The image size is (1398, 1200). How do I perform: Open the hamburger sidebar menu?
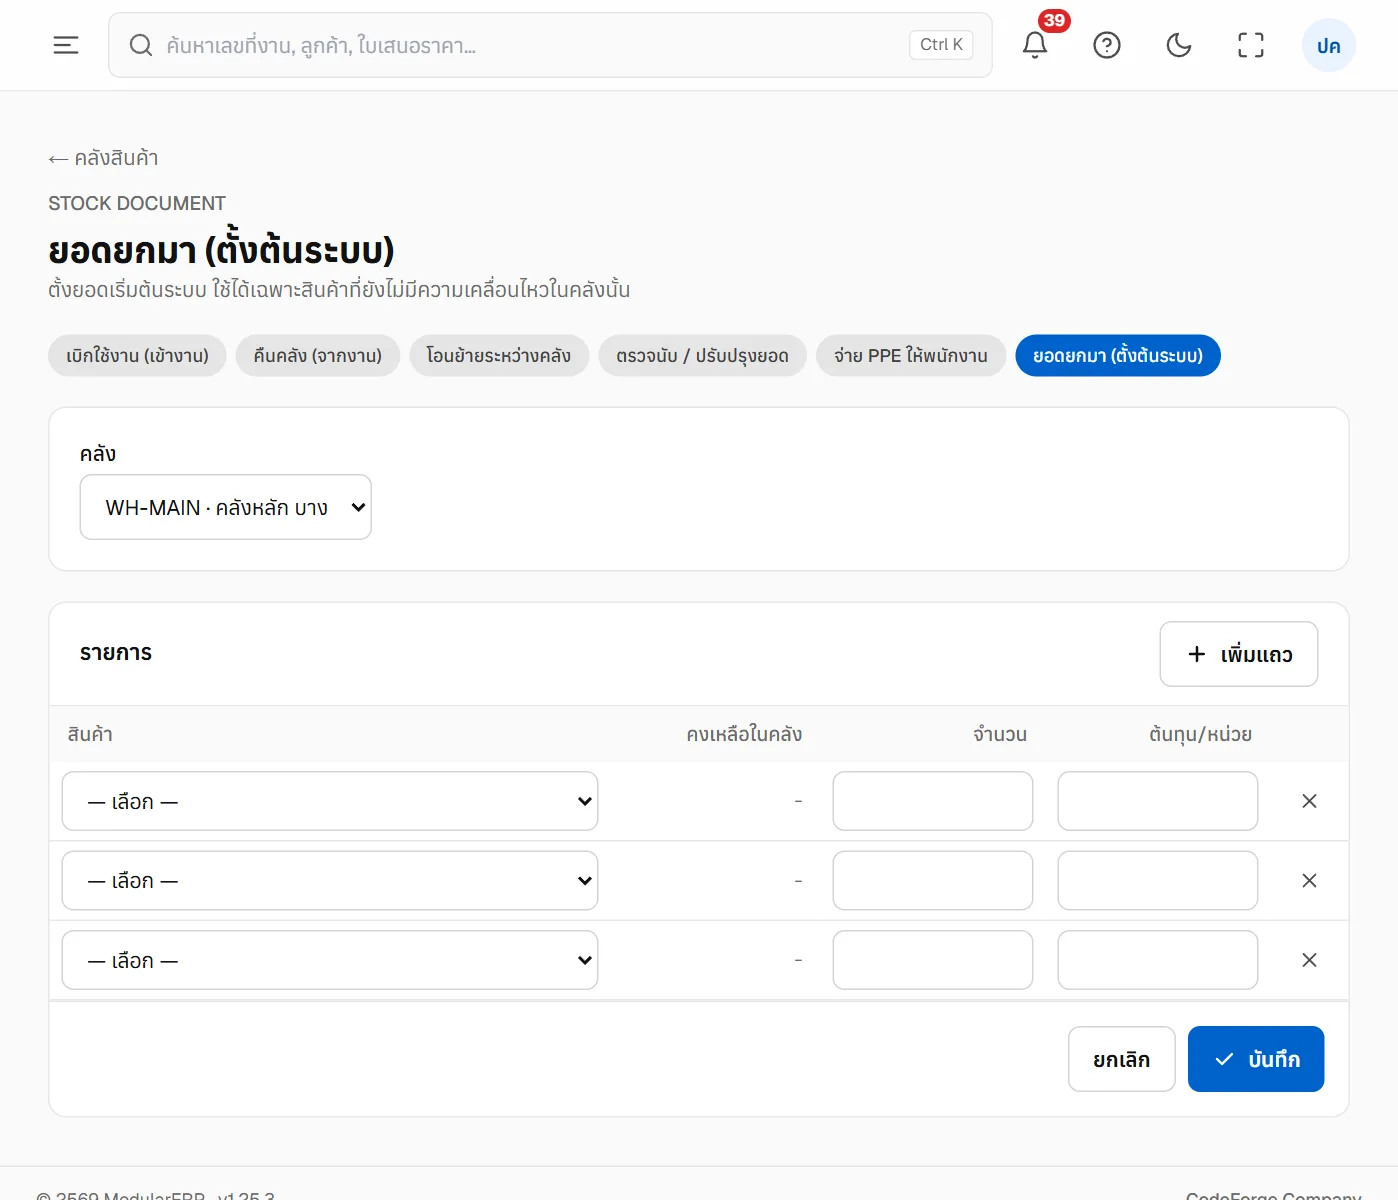[x=66, y=45]
